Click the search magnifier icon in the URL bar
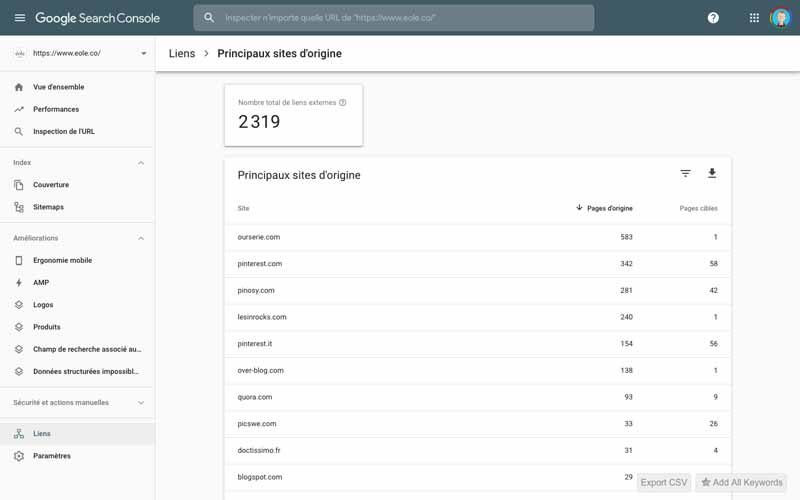 pyautogui.click(x=209, y=18)
